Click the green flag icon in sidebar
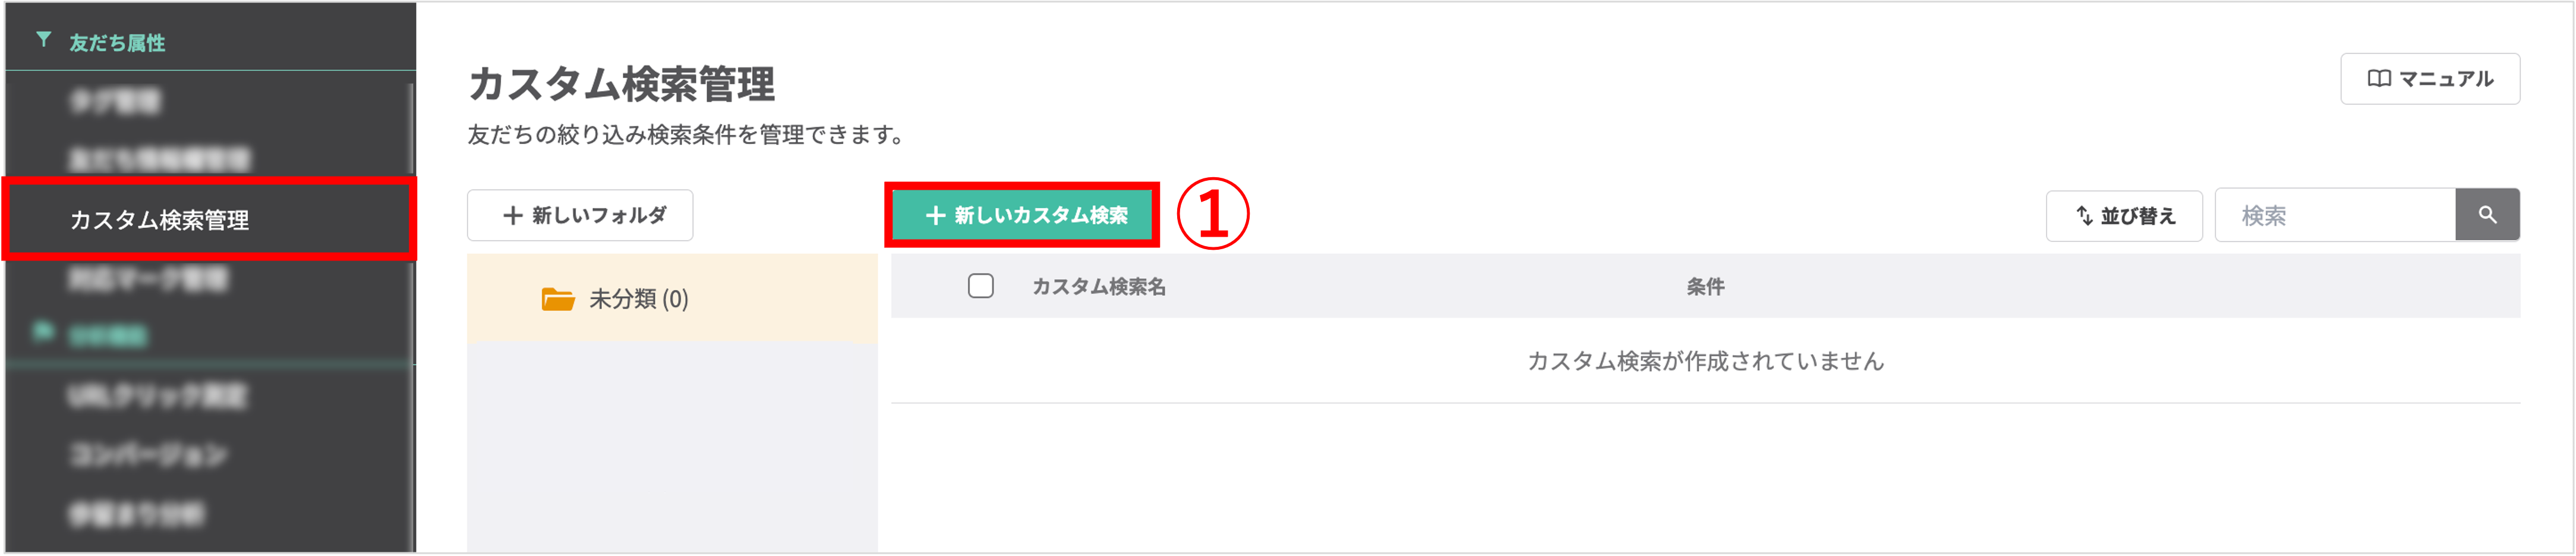This screenshot has width=2576, height=556. click(x=42, y=331)
